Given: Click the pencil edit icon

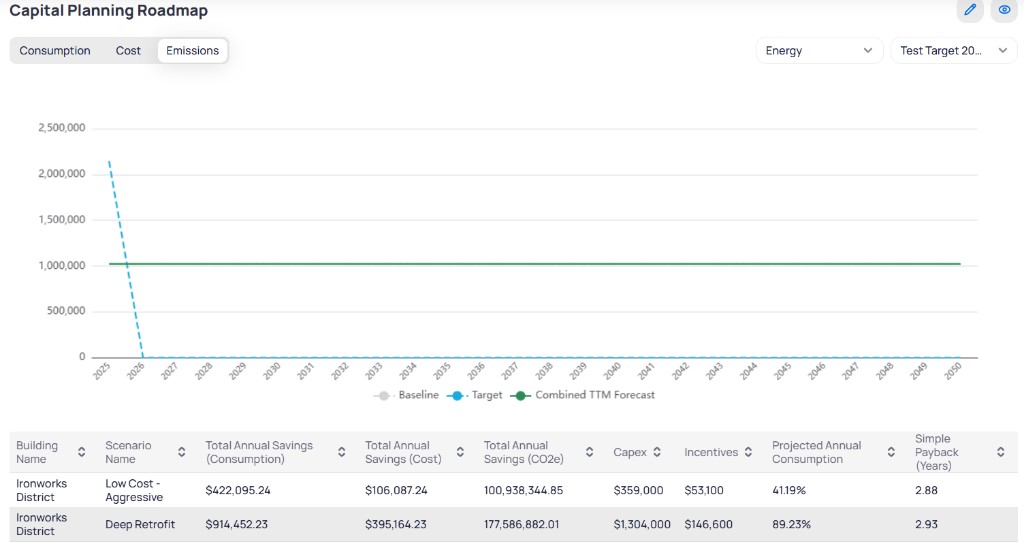Looking at the screenshot, I should tap(970, 10).
